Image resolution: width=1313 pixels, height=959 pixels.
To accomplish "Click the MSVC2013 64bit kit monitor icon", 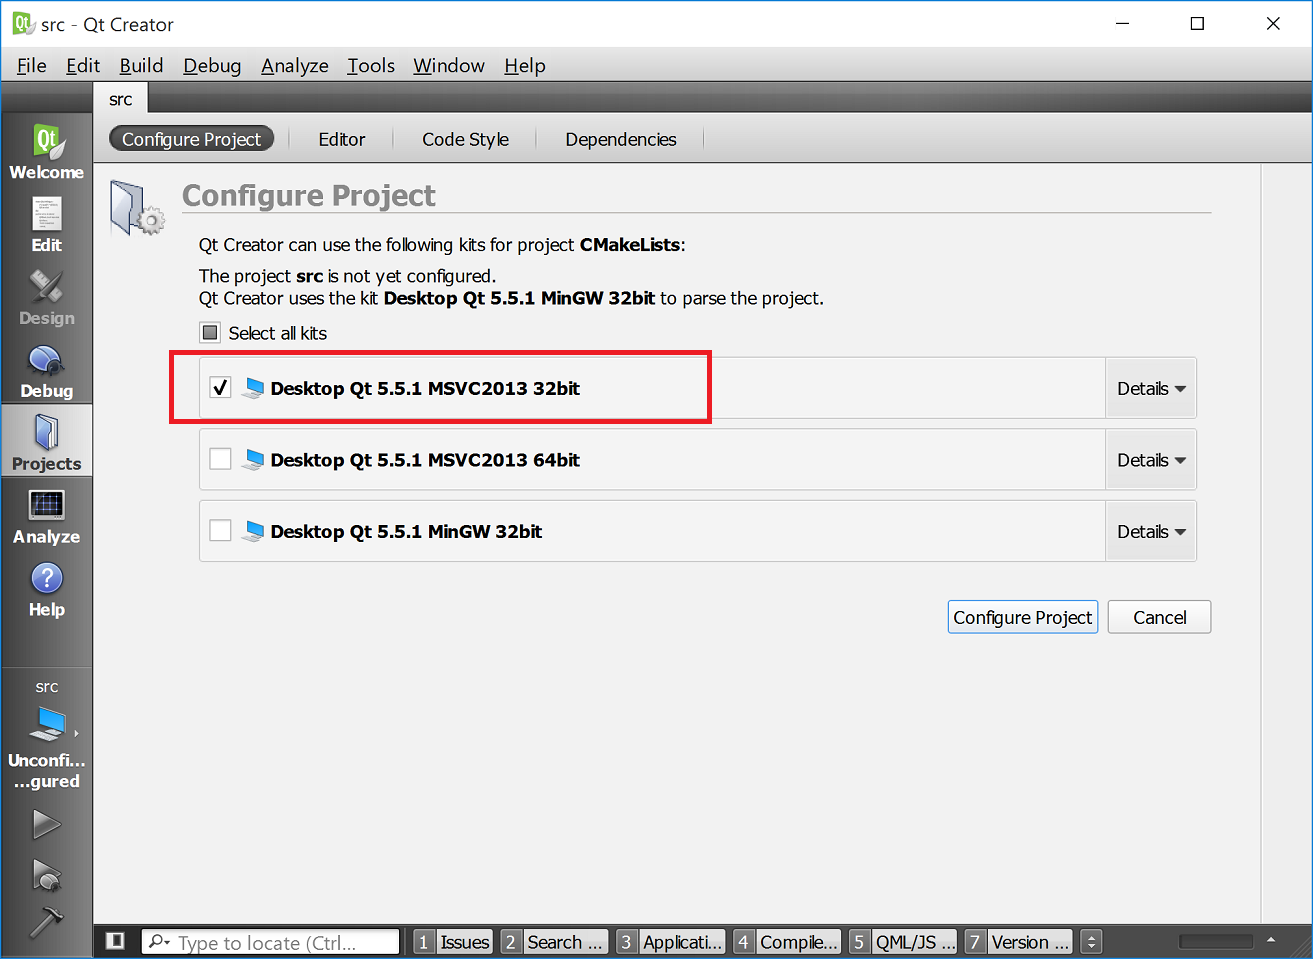I will 254,460.
